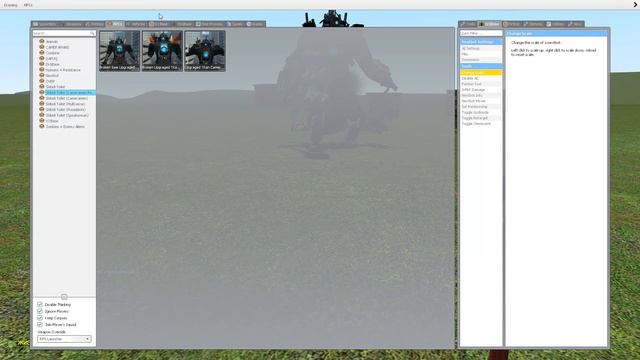This screenshot has height=360, width=640.
Task: Click the arrow icon at the top-right corner
Action: pos(636,5)
